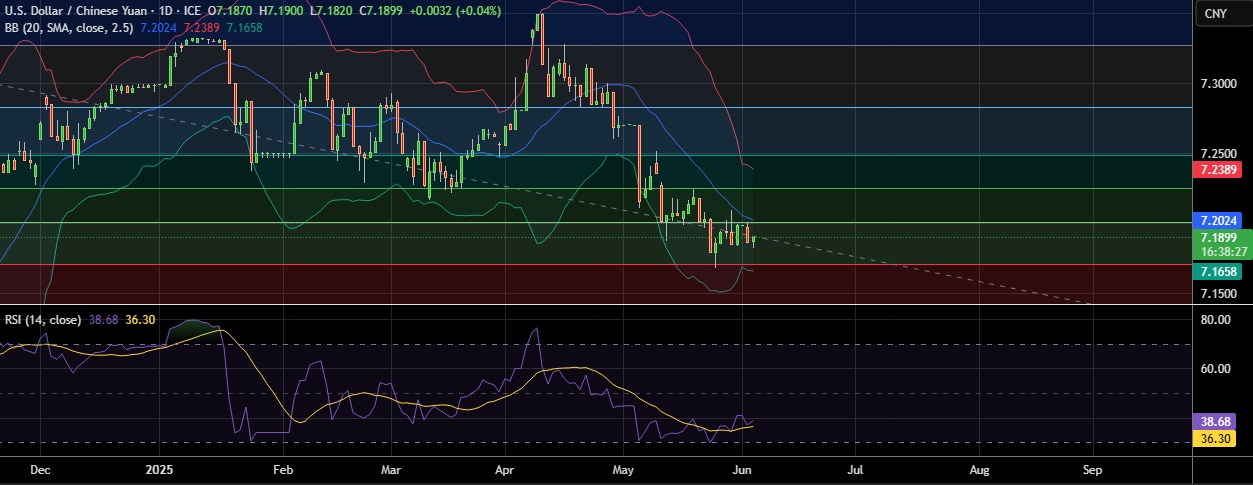Click the 60.00 RSI axis label
Screen dimensions: 1253x485
(x=1216, y=369)
